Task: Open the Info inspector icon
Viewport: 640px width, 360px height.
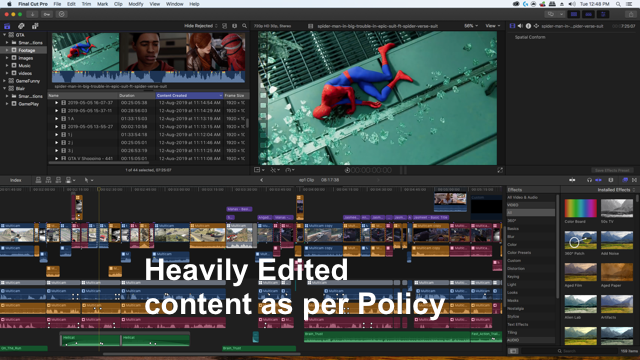Action: [528, 26]
